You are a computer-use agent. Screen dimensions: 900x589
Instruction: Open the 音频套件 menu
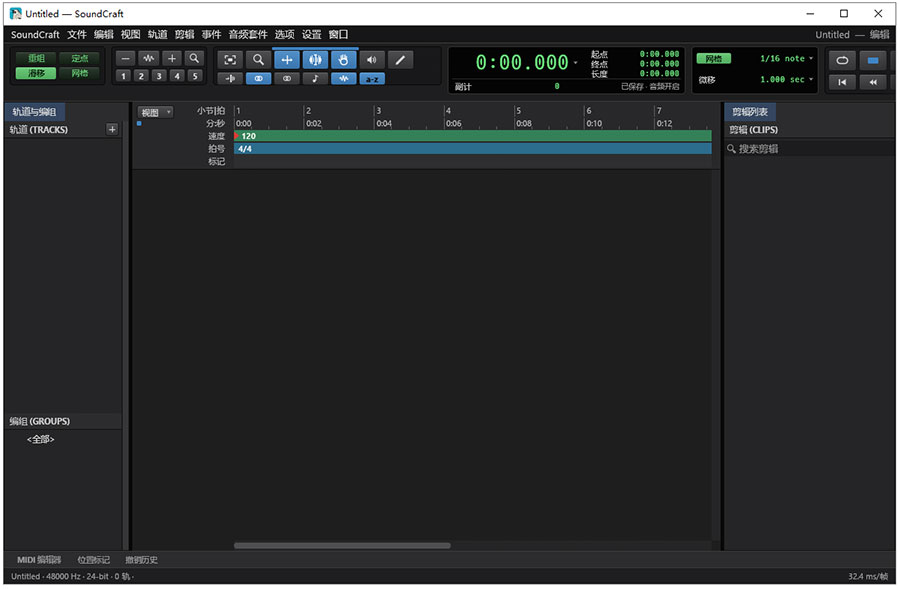[248, 34]
